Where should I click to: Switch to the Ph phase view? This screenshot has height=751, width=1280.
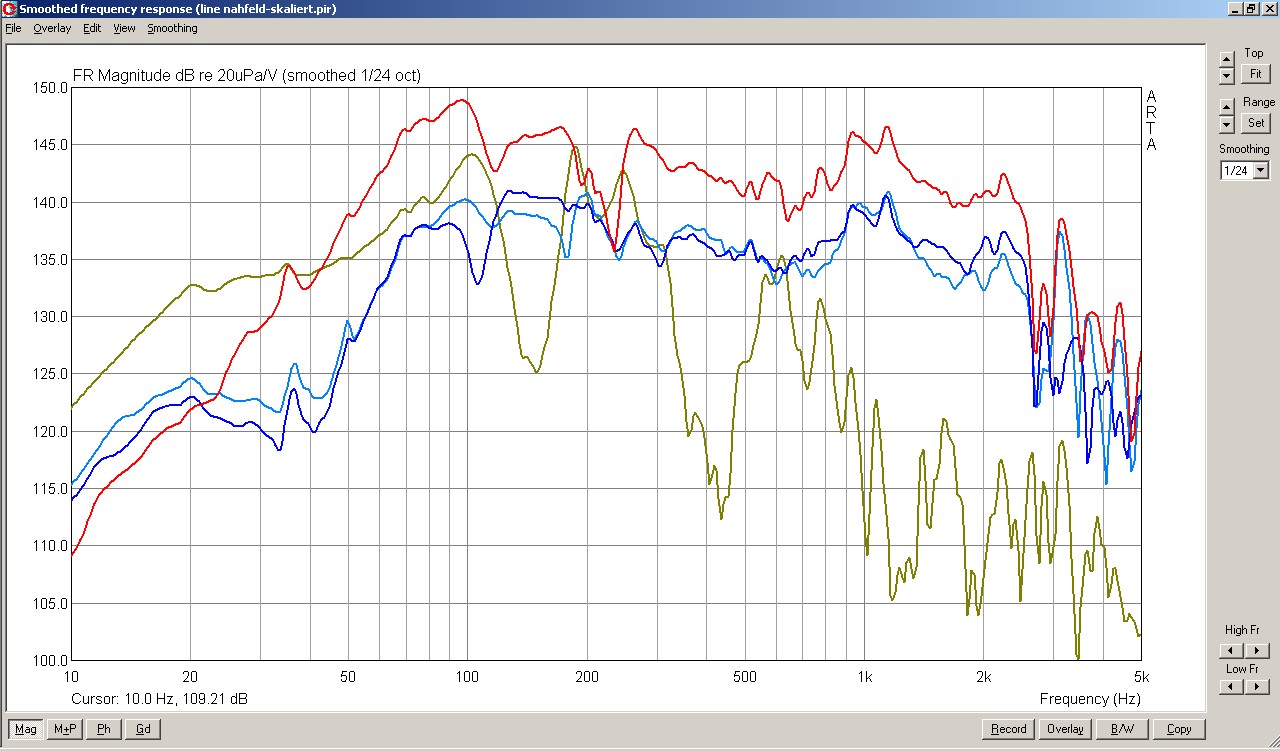coord(103,729)
